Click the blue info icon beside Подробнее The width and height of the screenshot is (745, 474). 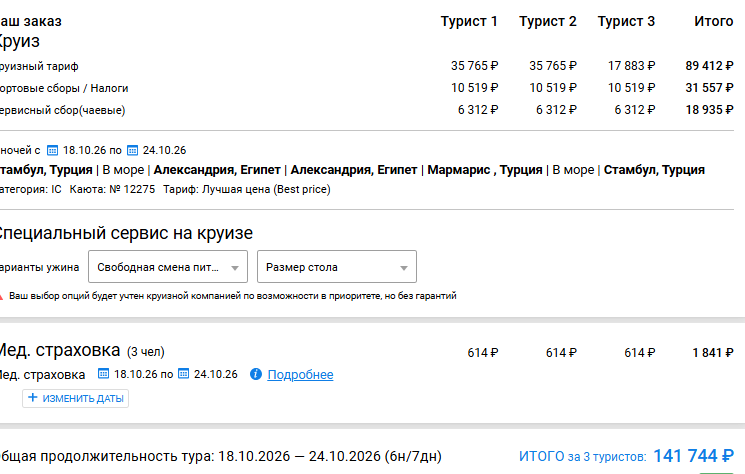click(x=256, y=374)
